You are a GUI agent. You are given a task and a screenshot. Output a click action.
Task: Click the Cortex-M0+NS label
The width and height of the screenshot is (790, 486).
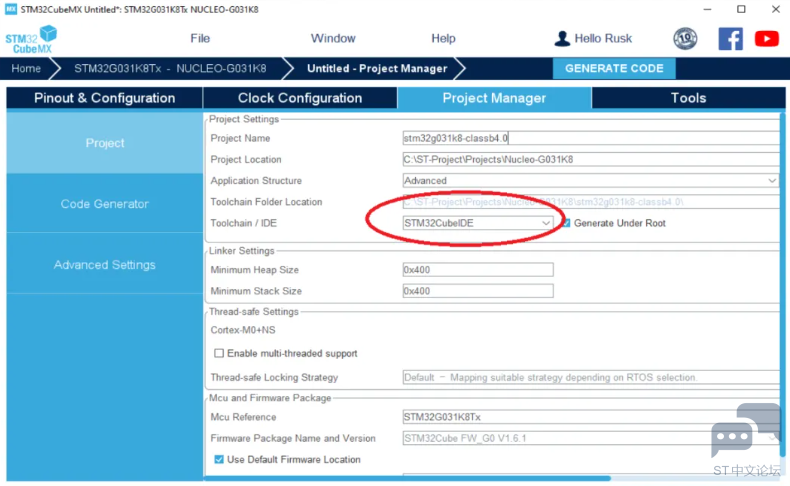click(x=243, y=330)
